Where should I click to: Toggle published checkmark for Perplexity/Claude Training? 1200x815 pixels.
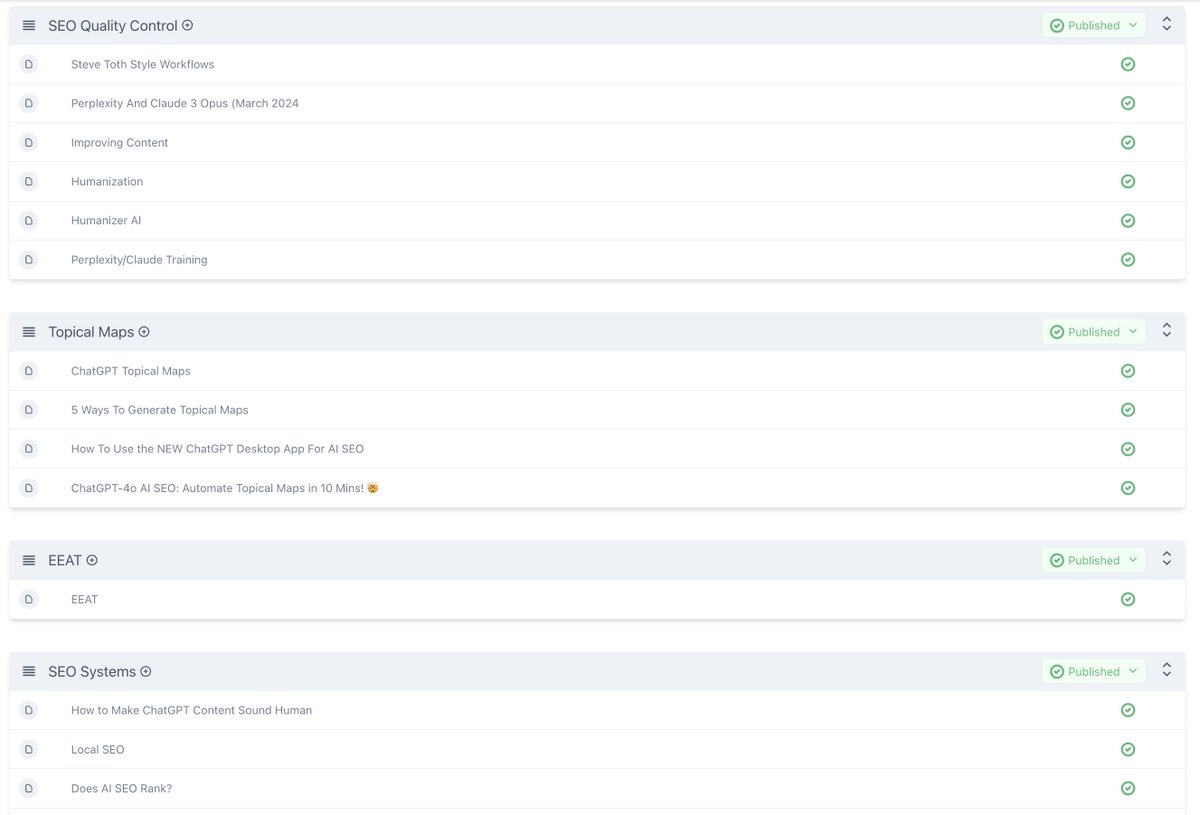(x=1128, y=259)
